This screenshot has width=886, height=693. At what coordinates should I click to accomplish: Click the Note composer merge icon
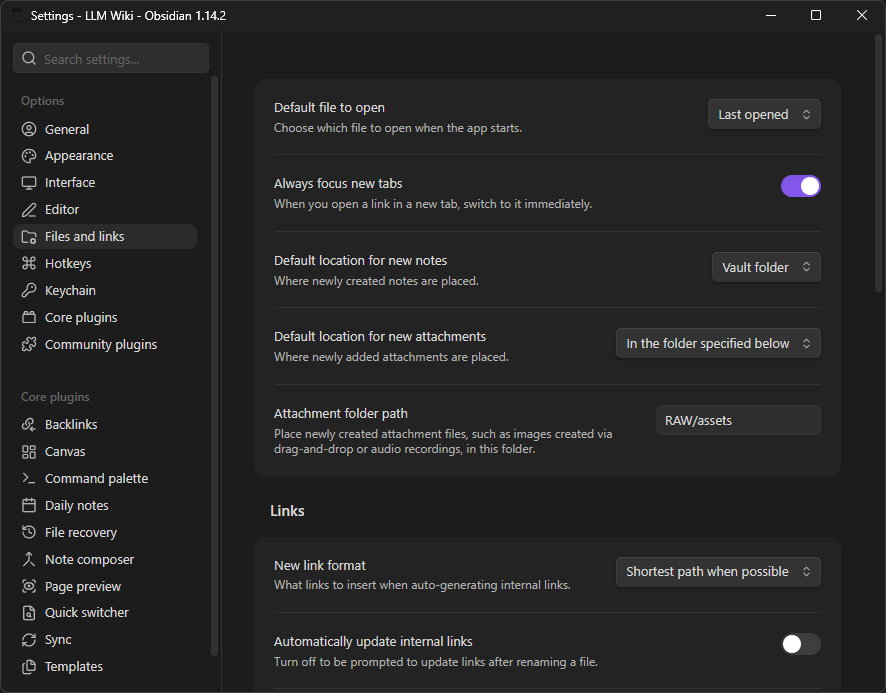(29, 560)
